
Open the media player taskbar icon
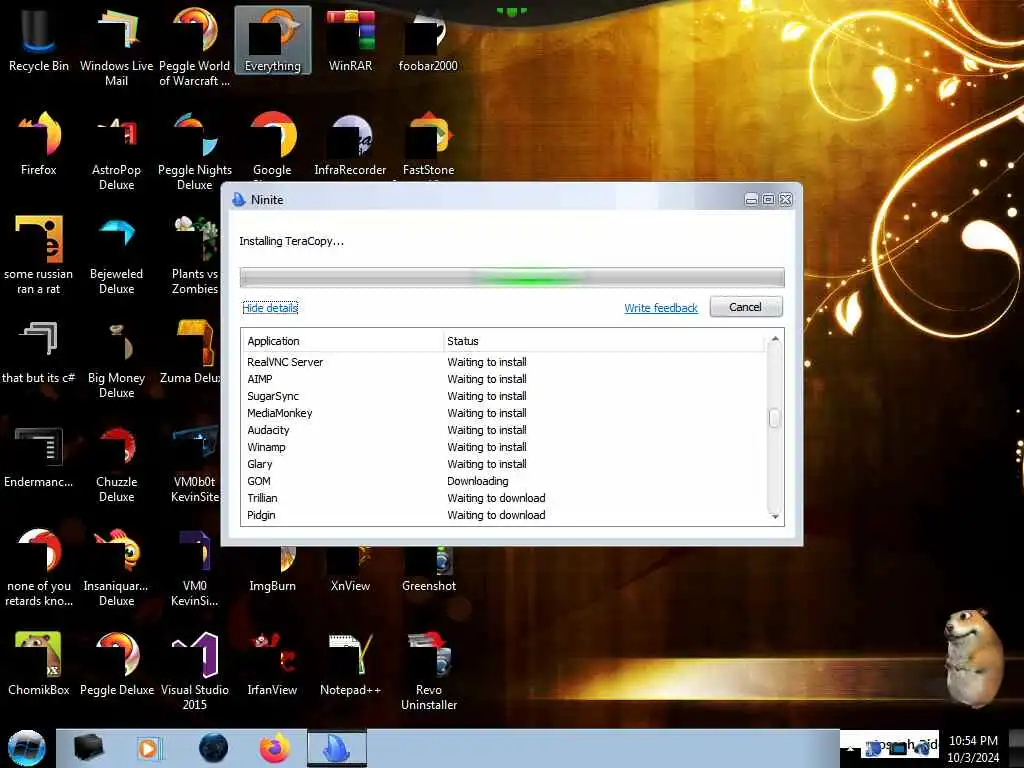[149, 748]
